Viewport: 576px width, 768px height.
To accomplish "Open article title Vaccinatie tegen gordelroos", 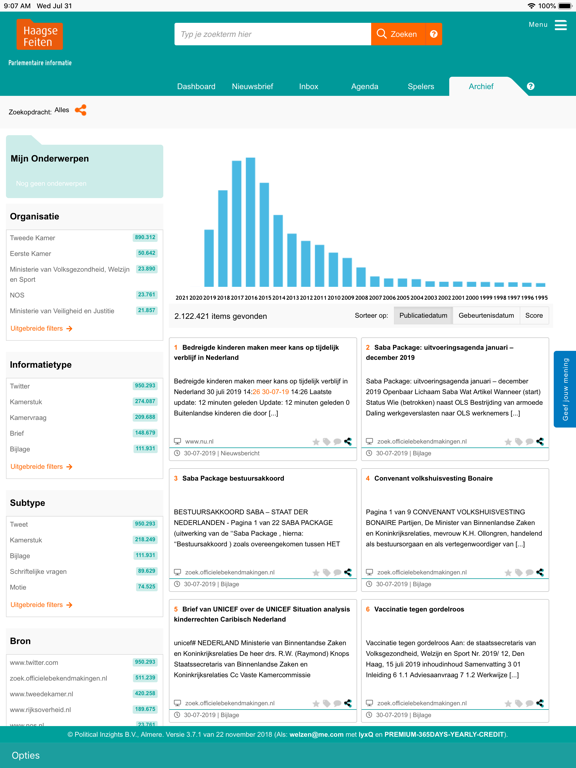I will [419, 609].
